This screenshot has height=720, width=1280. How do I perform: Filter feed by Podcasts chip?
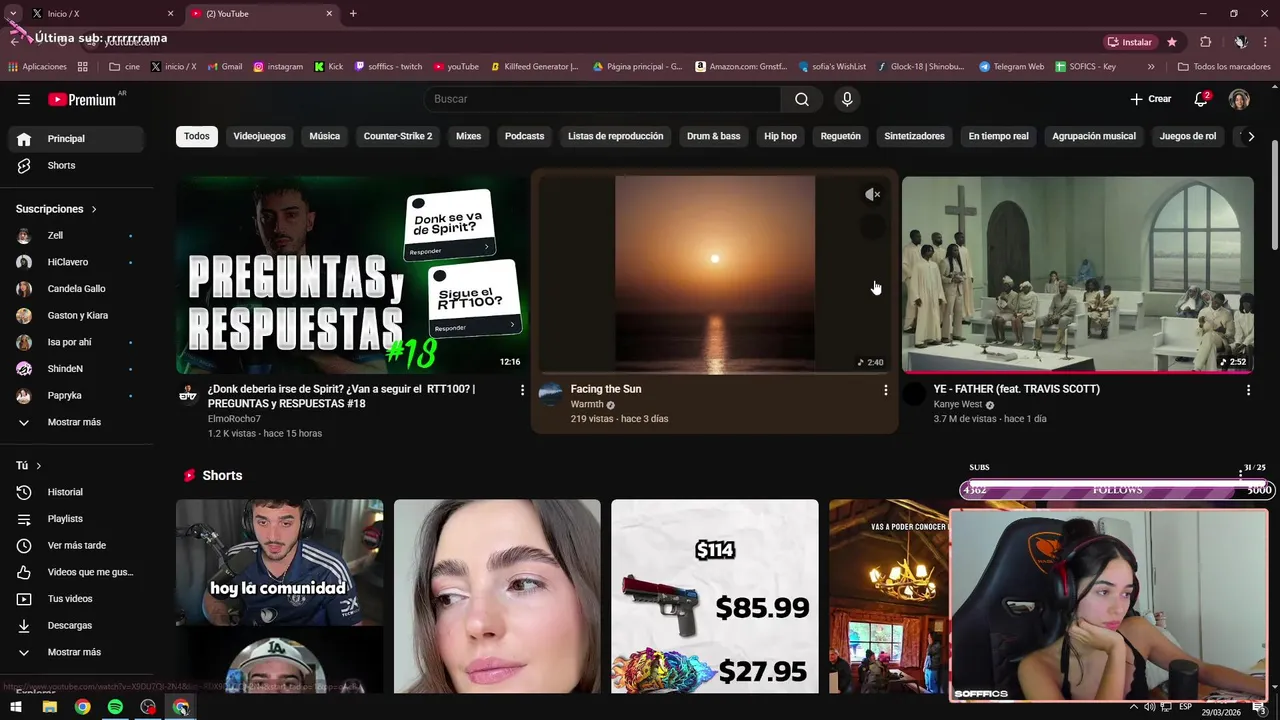point(525,136)
